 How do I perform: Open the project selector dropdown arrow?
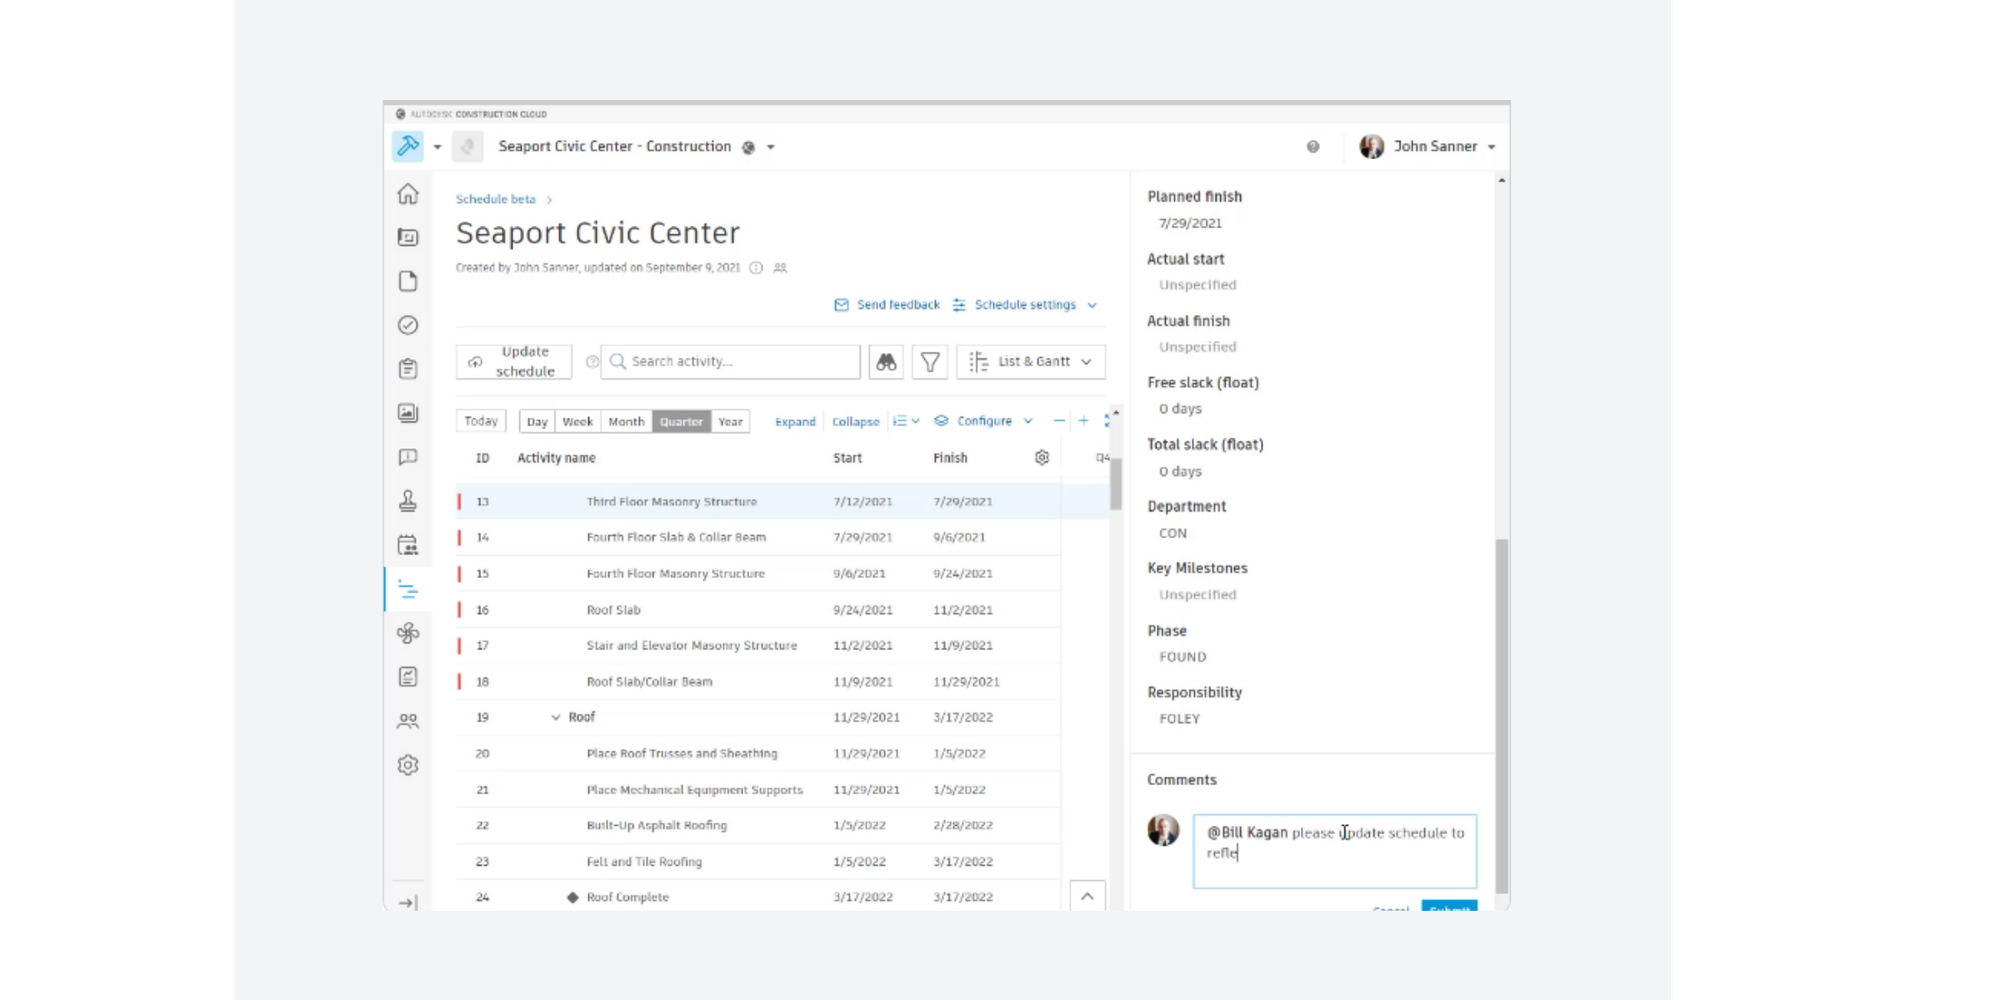tap(771, 147)
